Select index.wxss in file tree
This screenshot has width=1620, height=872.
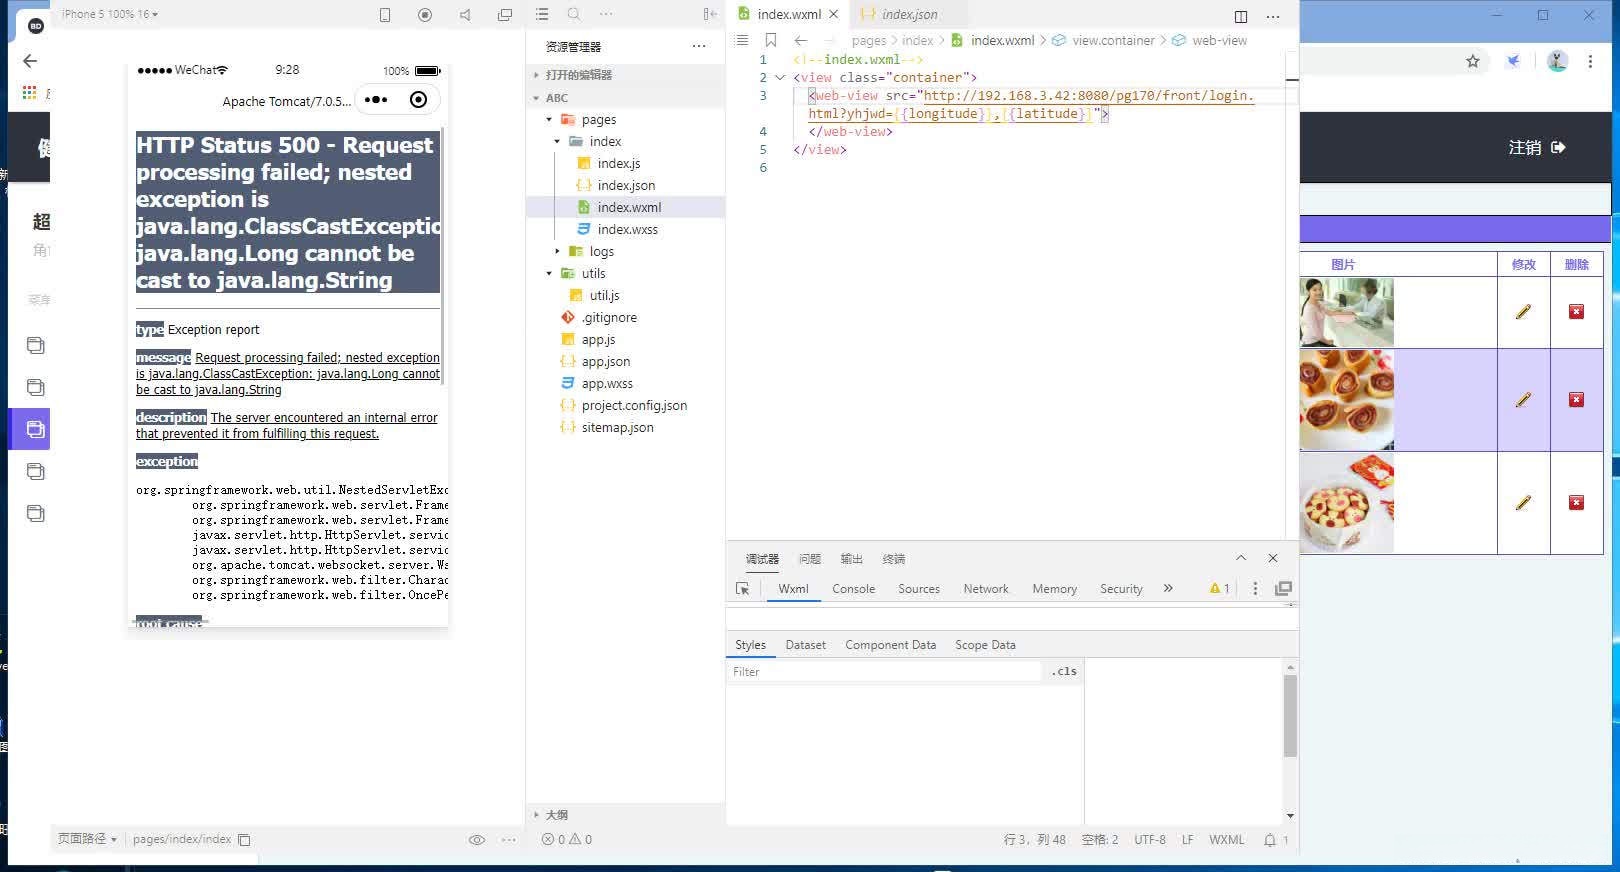[627, 229]
